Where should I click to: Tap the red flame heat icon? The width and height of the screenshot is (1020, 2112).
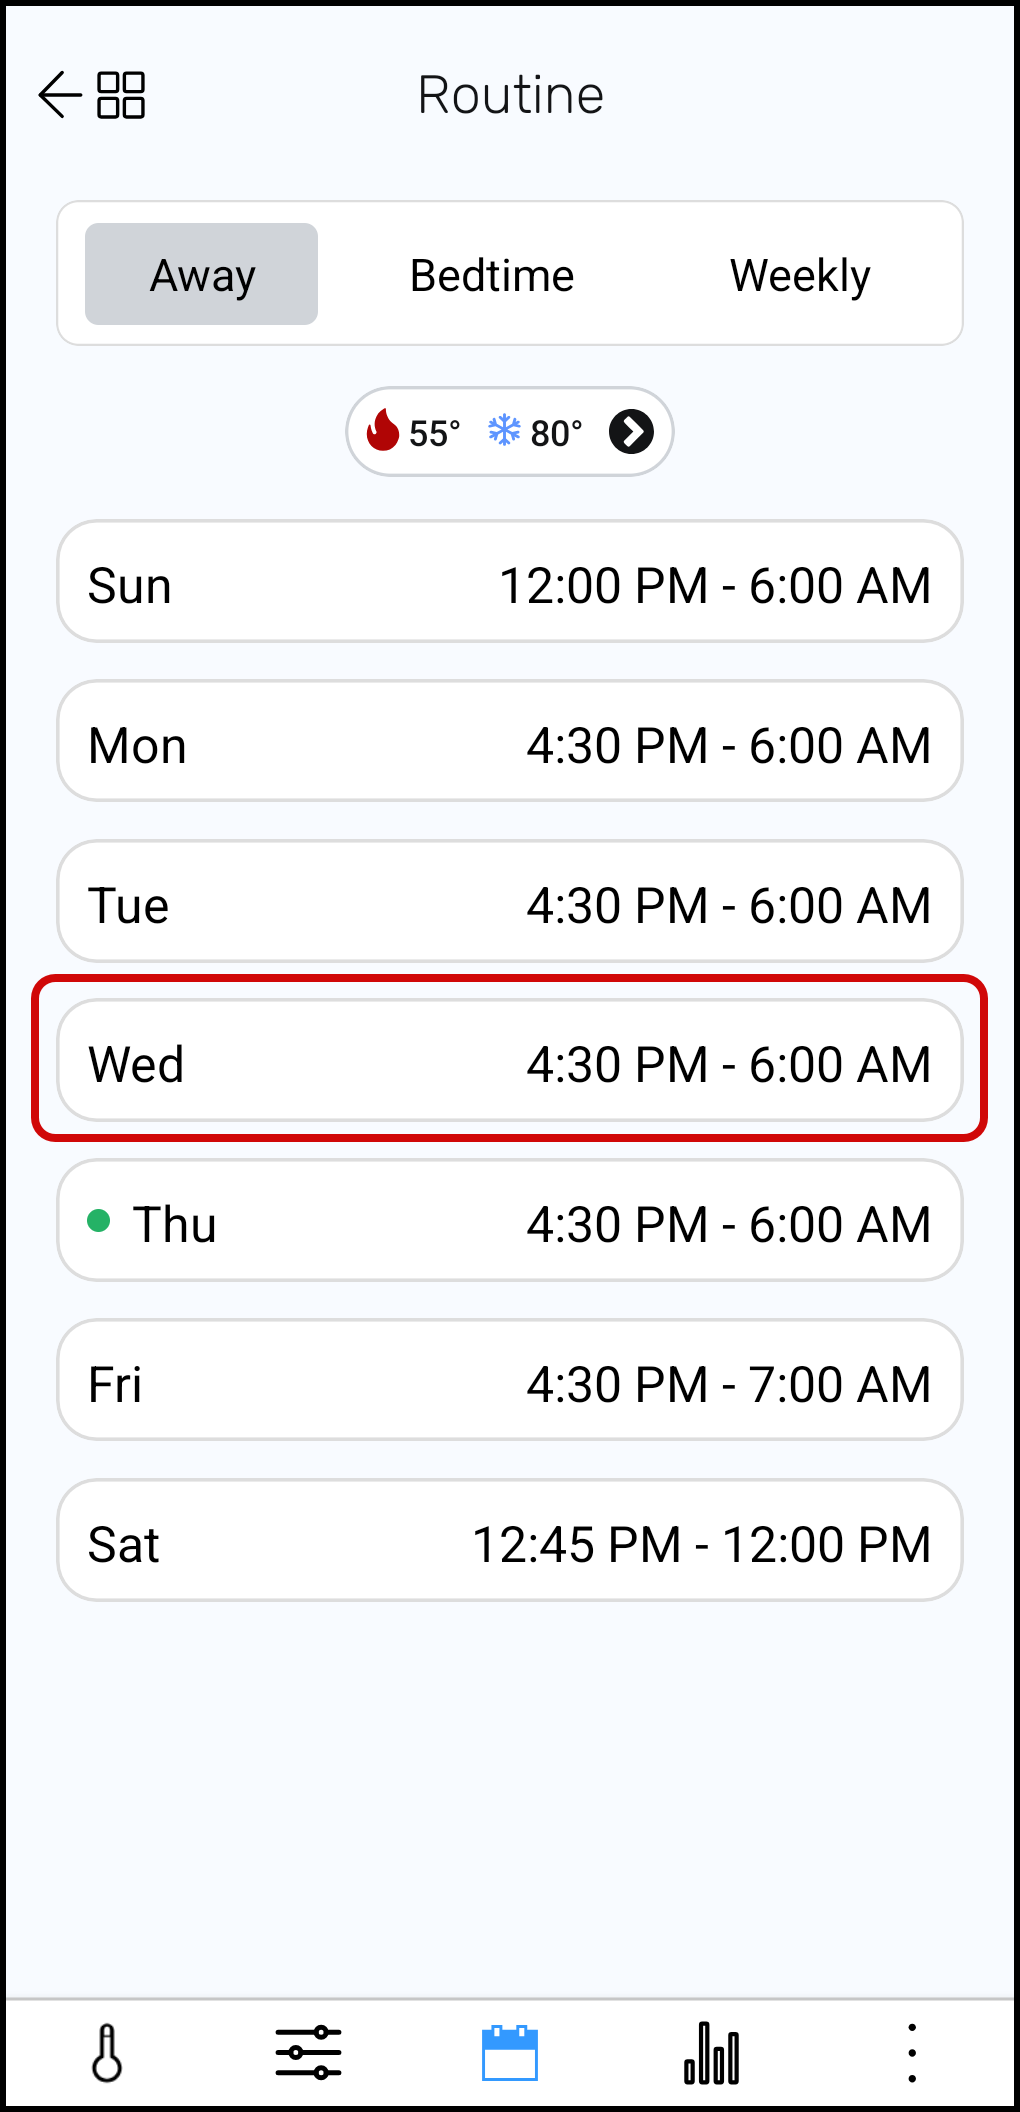[383, 431]
